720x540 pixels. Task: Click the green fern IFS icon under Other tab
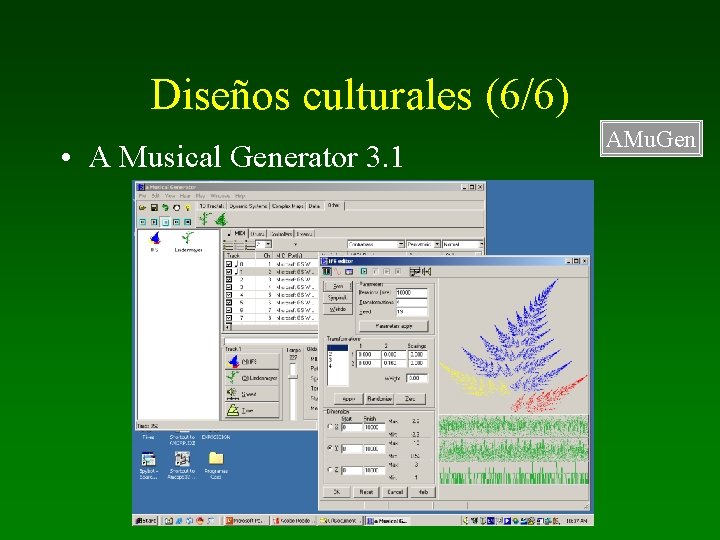(x=221, y=219)
